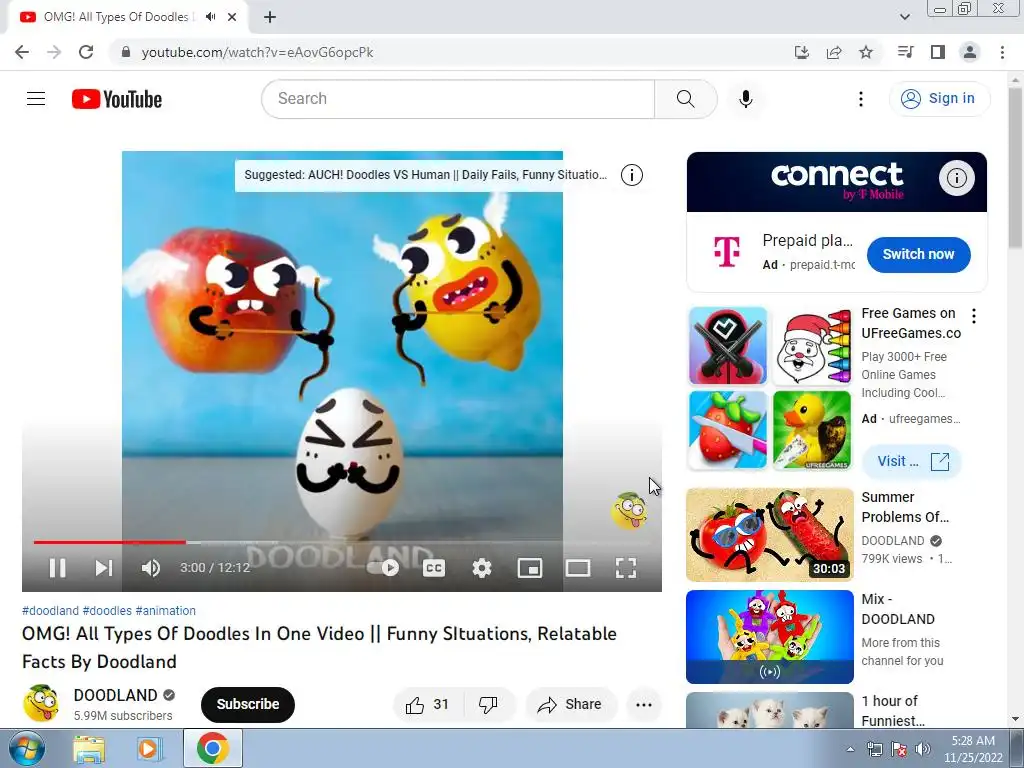Open the YouTube guide hamburger menu

coord(36,99)
